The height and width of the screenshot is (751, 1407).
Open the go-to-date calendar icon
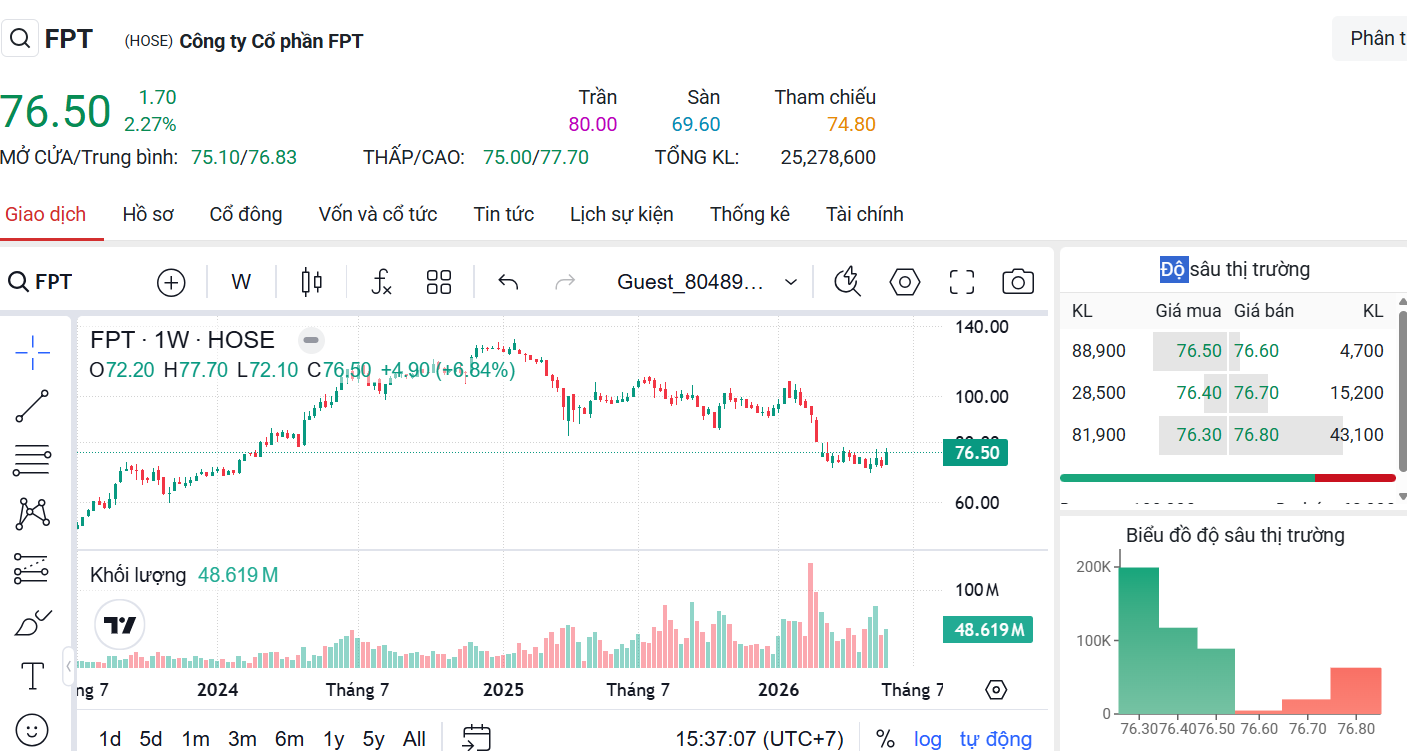click(476, 739)
